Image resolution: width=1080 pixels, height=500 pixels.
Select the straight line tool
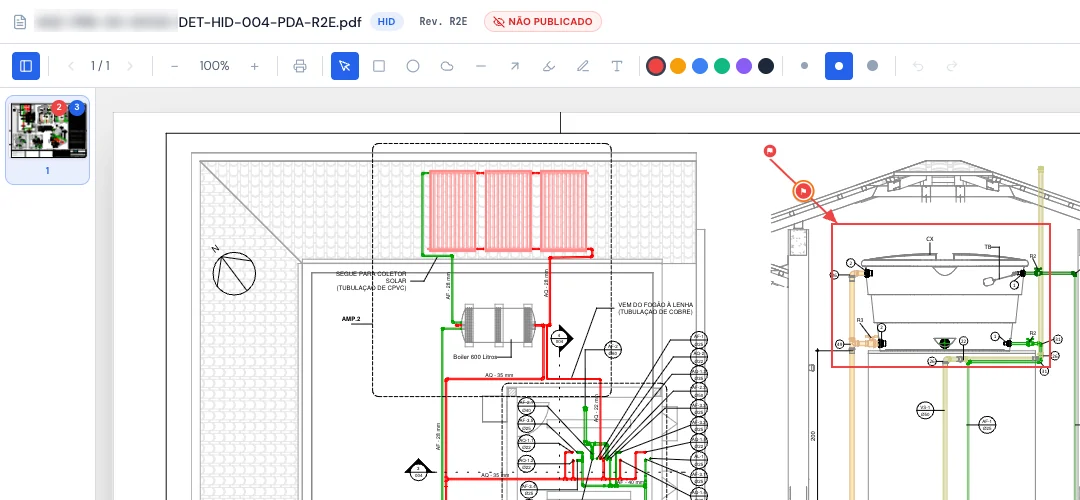click(x=481, y=66)
